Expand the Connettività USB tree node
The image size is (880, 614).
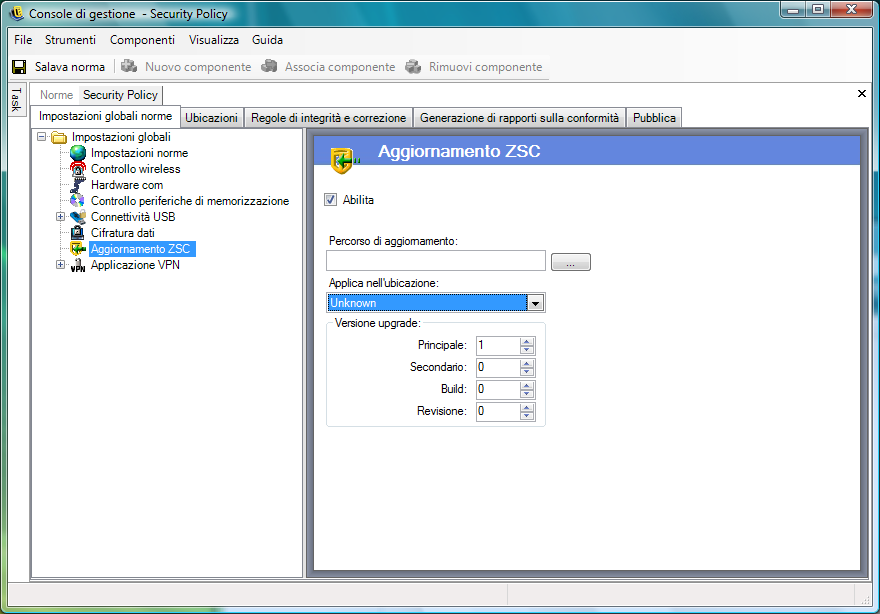60,217
